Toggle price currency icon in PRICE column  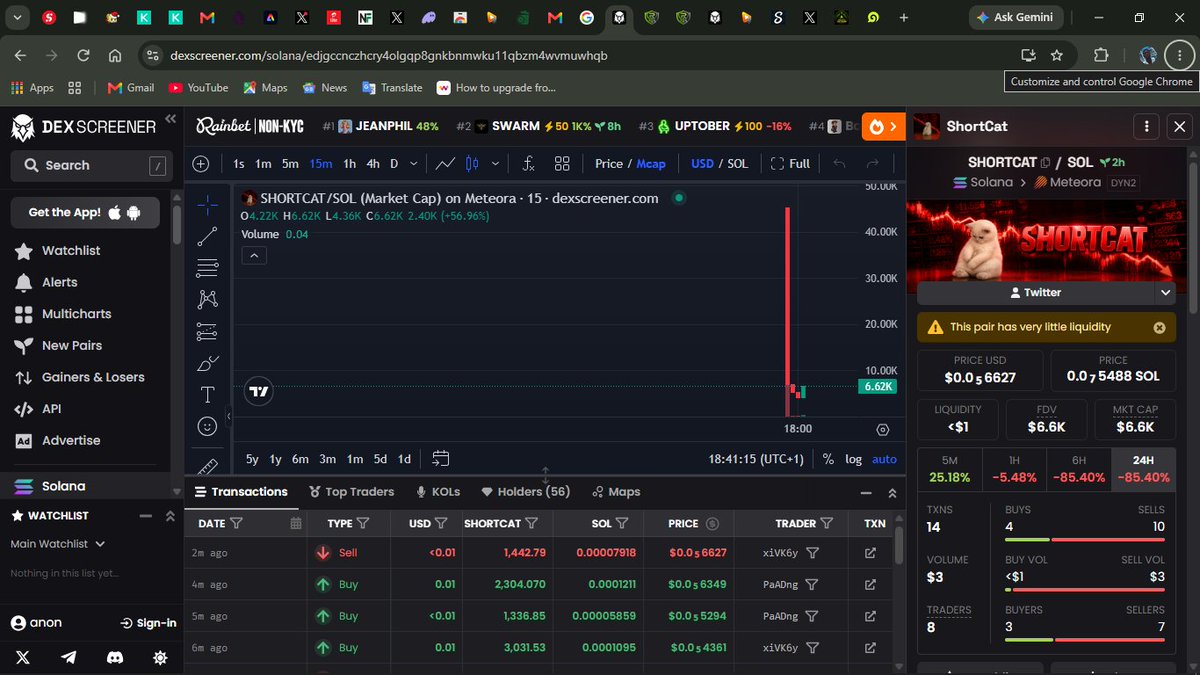click(x=712, y=523)
